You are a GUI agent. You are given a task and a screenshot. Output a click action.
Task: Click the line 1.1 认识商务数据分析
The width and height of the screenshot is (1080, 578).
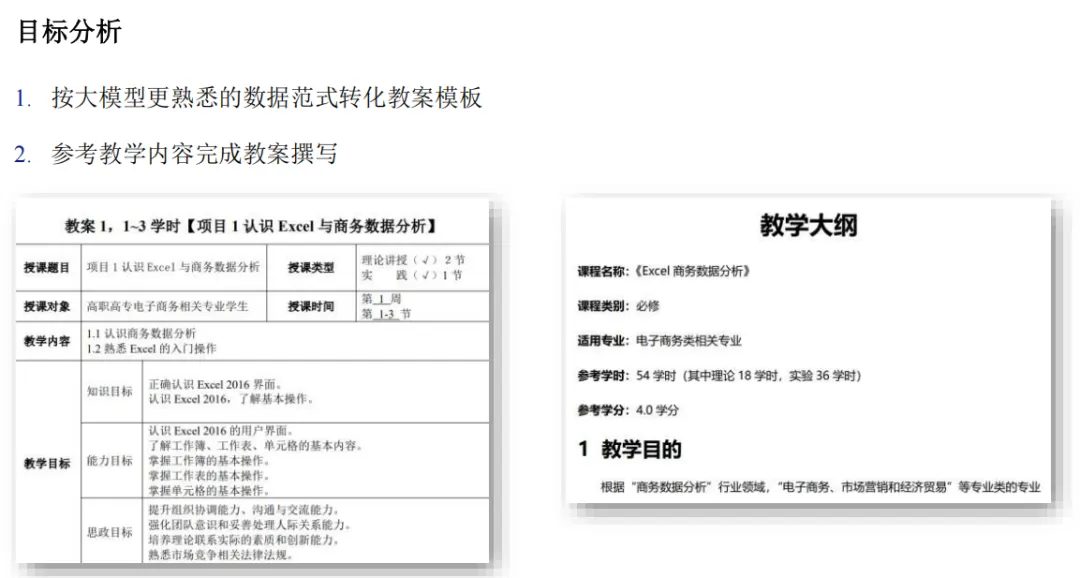pos(141,333)
